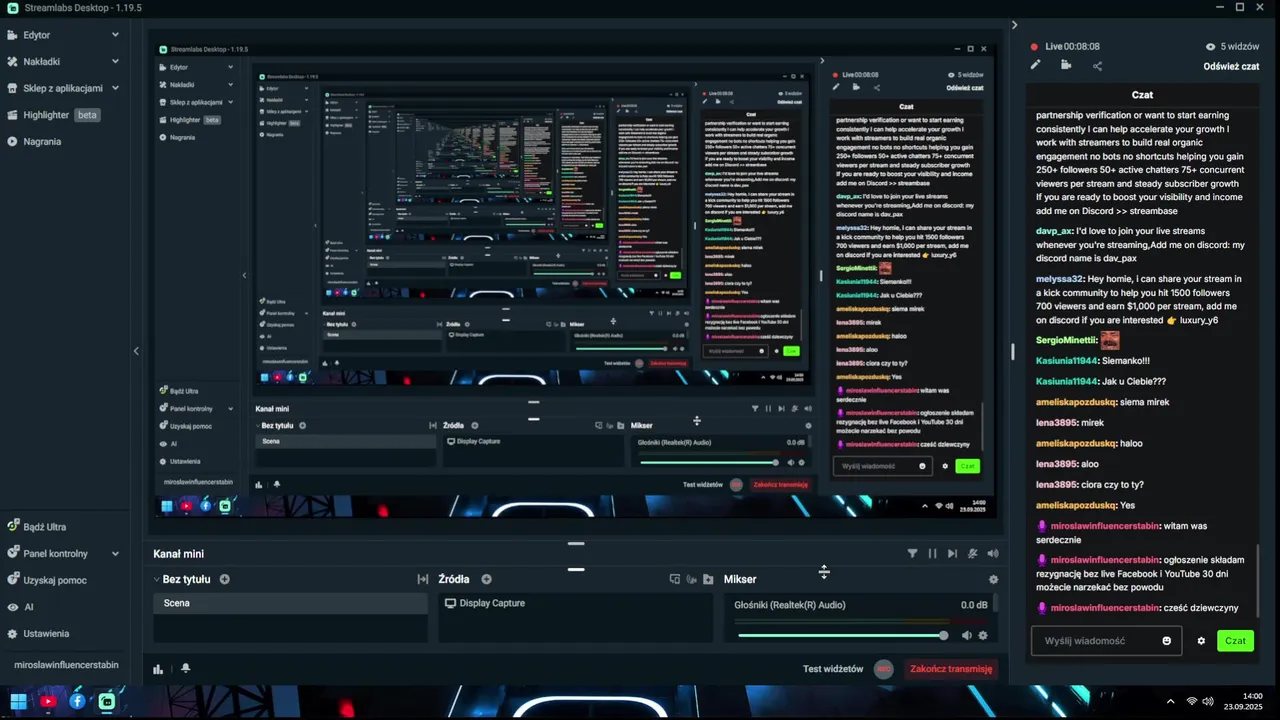
Task: Click Odśwież czat link
Action: pos(1231,66)
